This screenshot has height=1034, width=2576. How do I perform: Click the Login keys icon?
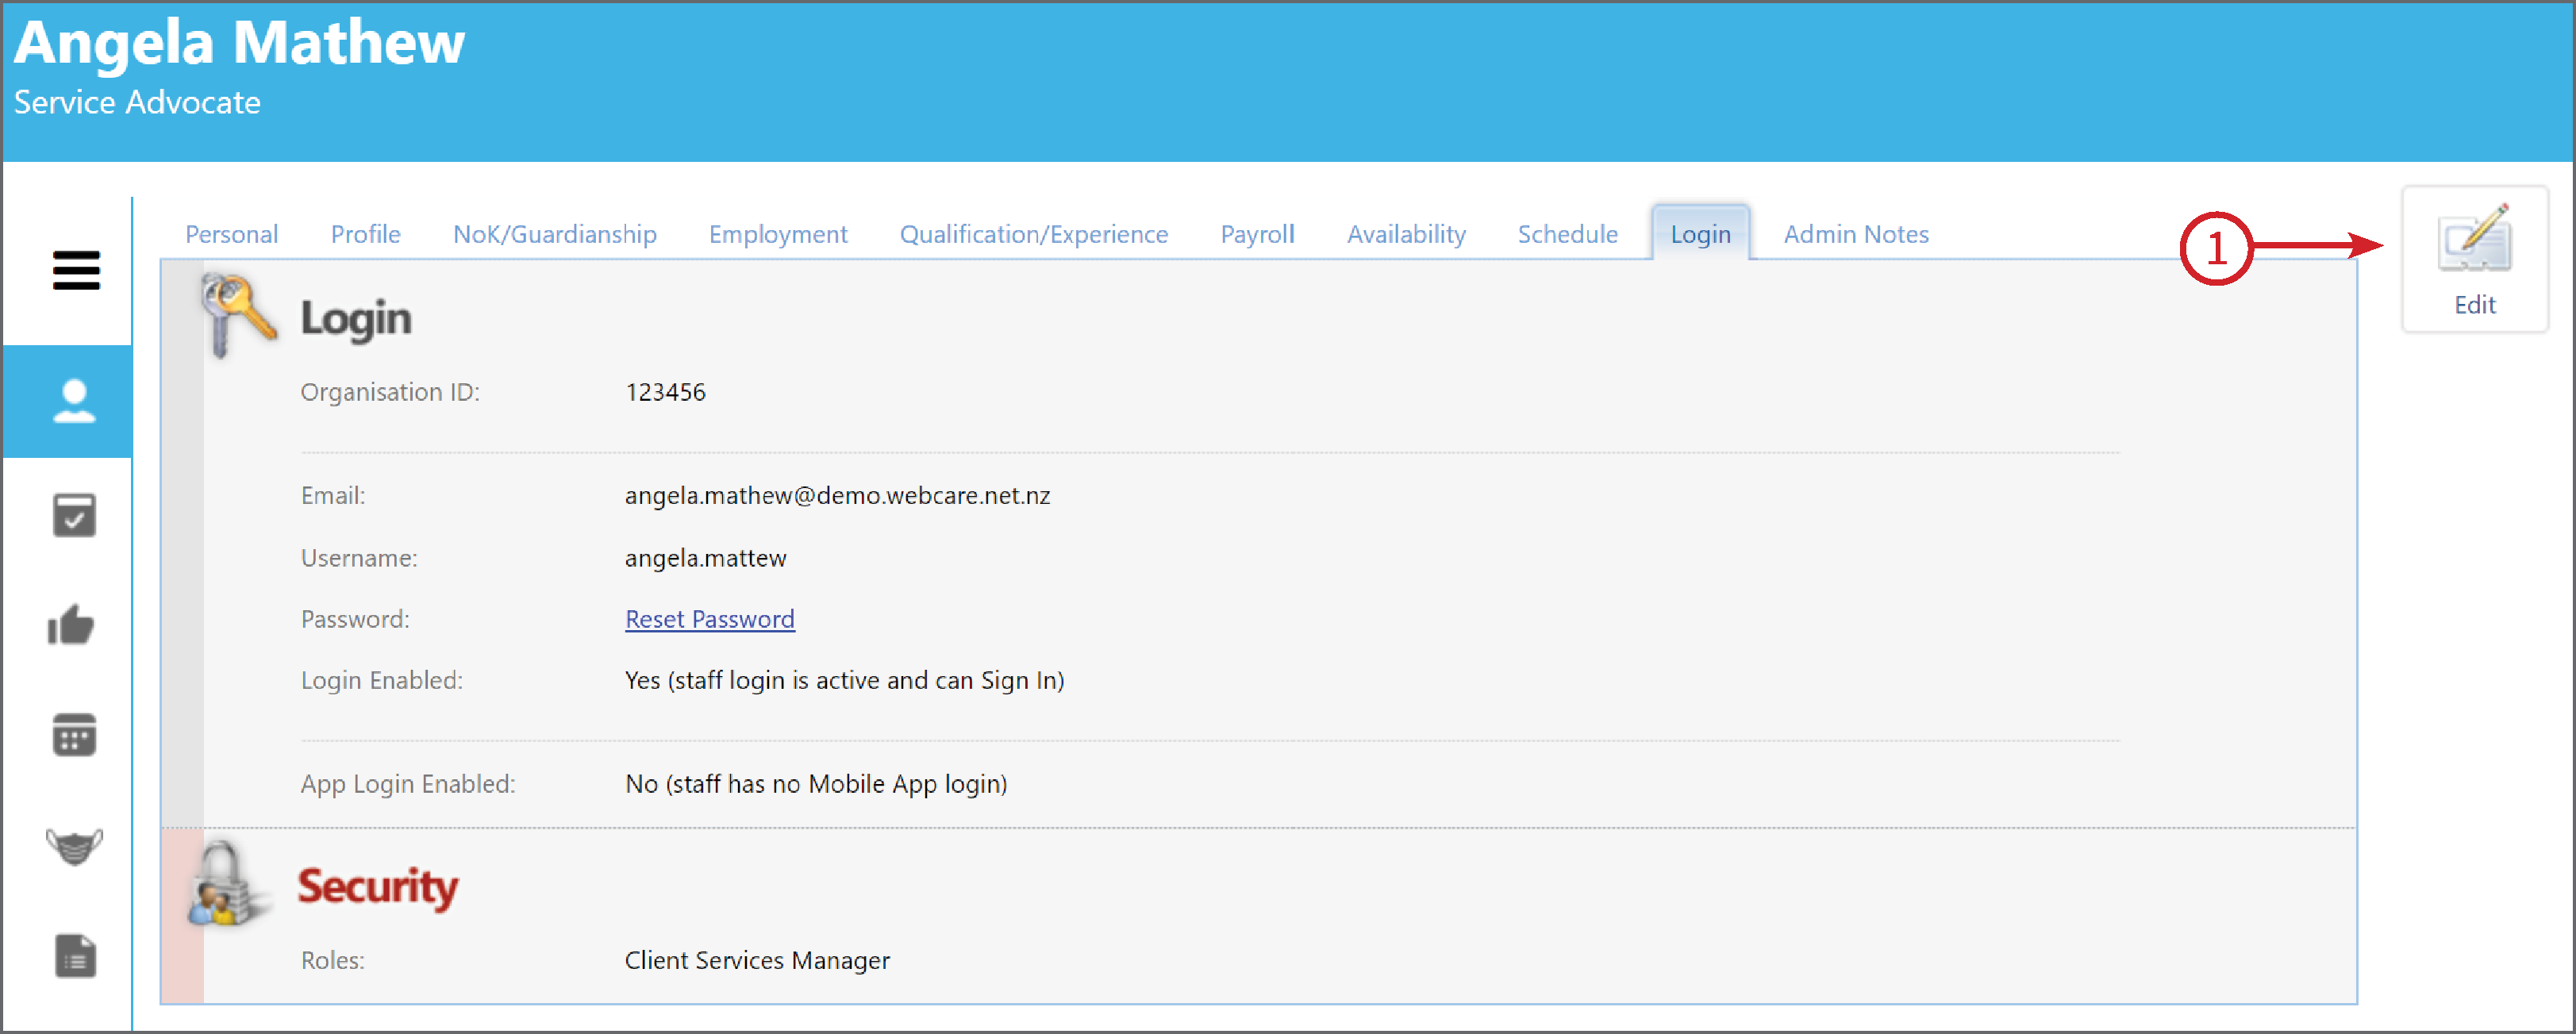point(238,315)
